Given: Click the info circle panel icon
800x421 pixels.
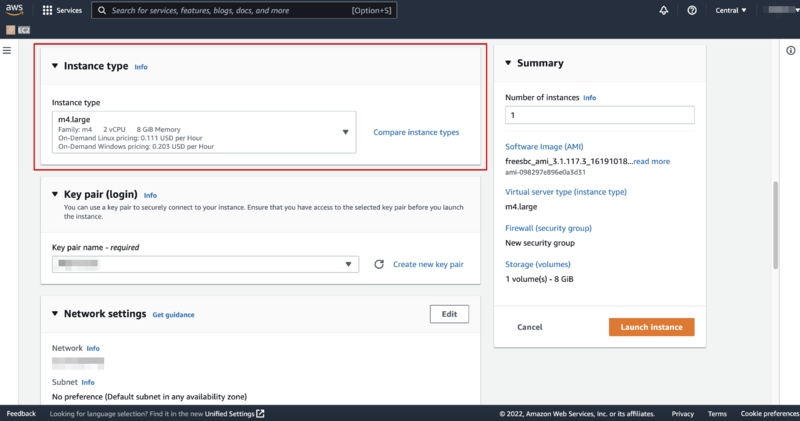Looking at the screenshot, I should tap(790, 51).
